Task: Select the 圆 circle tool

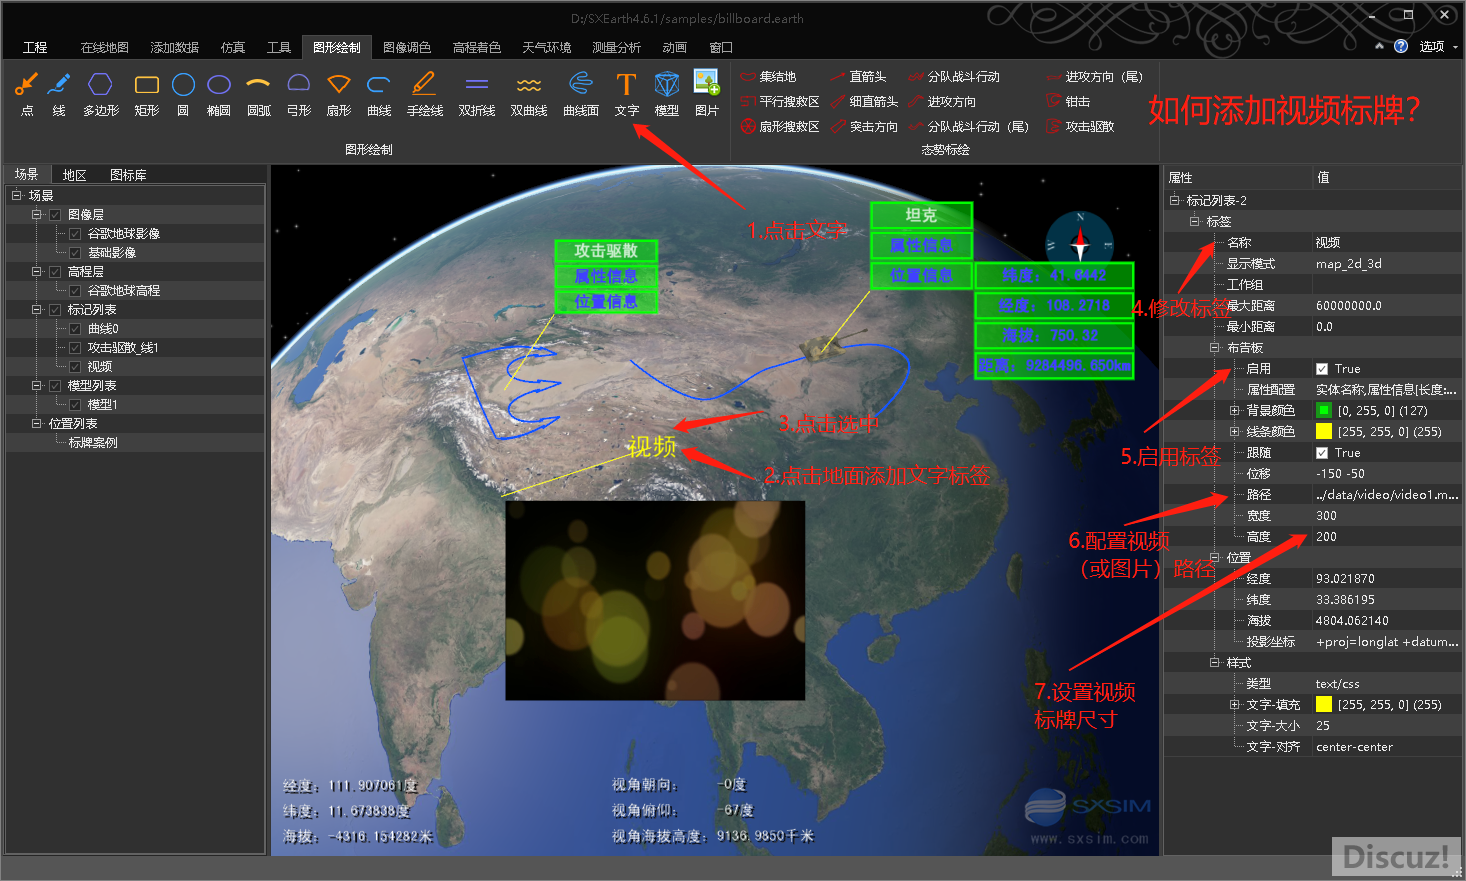Action: (183, 94)
